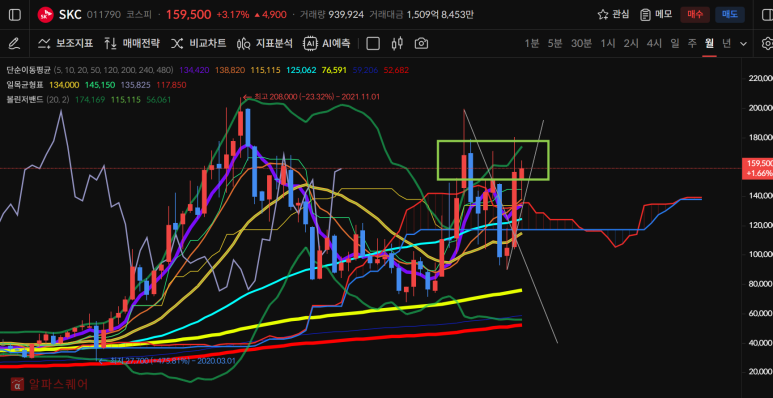
Task: Click moving average value 134,420
Action: (x=194, y=70)
